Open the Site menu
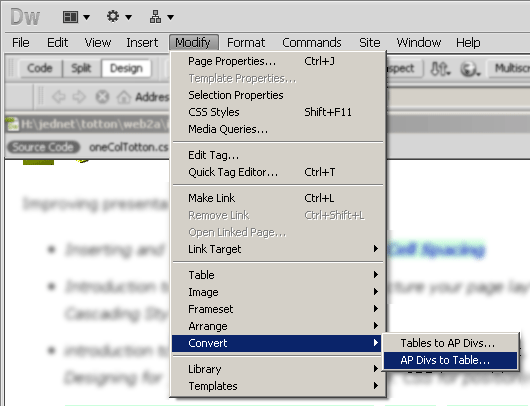530x406 pixels. pos(369,43)
